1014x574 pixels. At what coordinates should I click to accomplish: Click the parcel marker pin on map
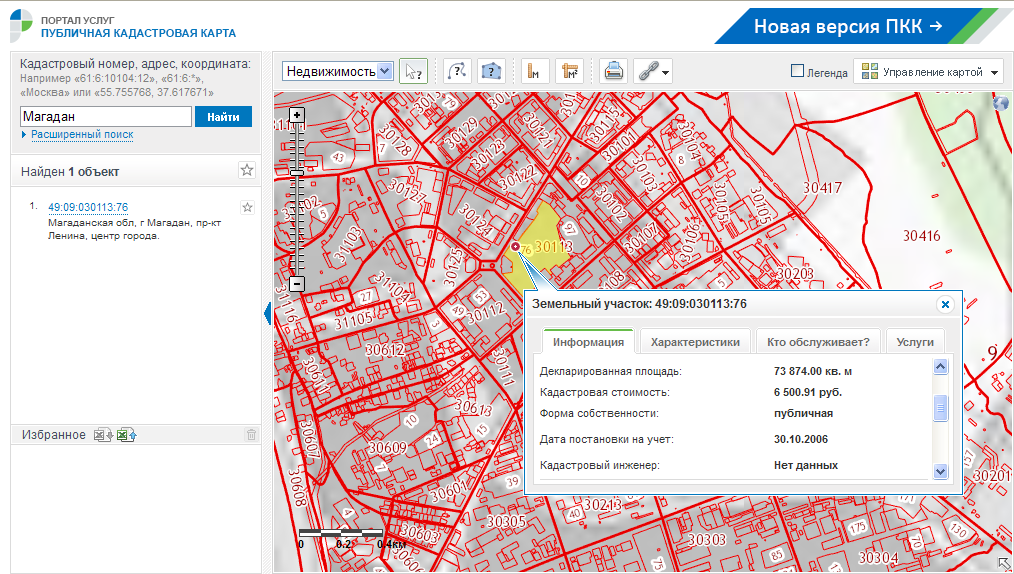tap(515, 246)
